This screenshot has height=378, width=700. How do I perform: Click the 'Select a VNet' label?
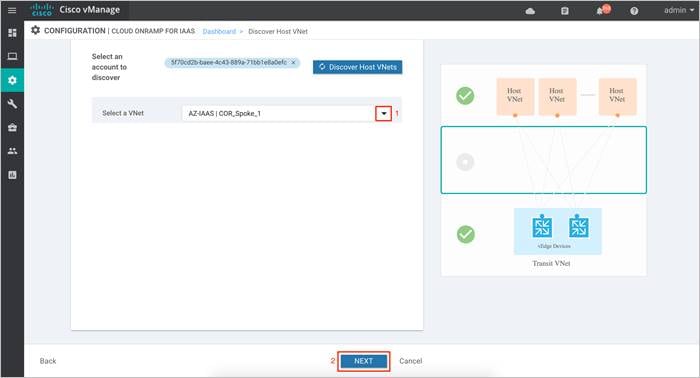click(123, 113)
